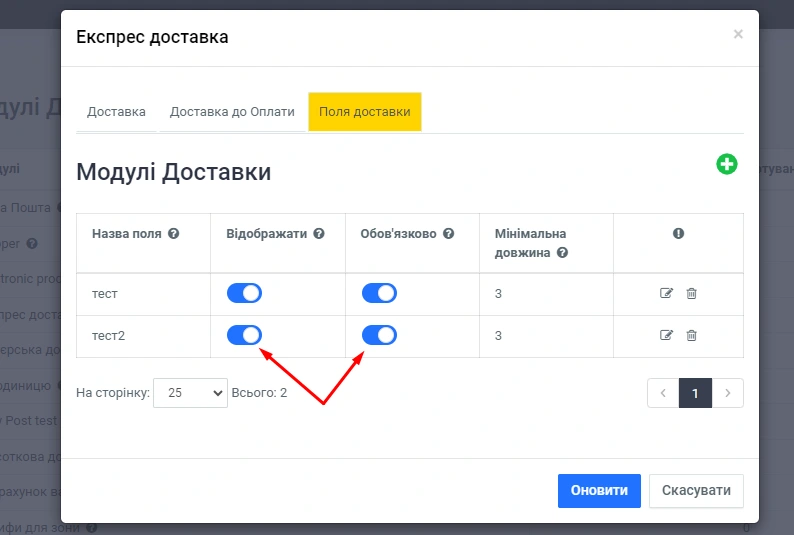Delete the тест row using trash icon
Screen dimensions: 794x535
691,293
